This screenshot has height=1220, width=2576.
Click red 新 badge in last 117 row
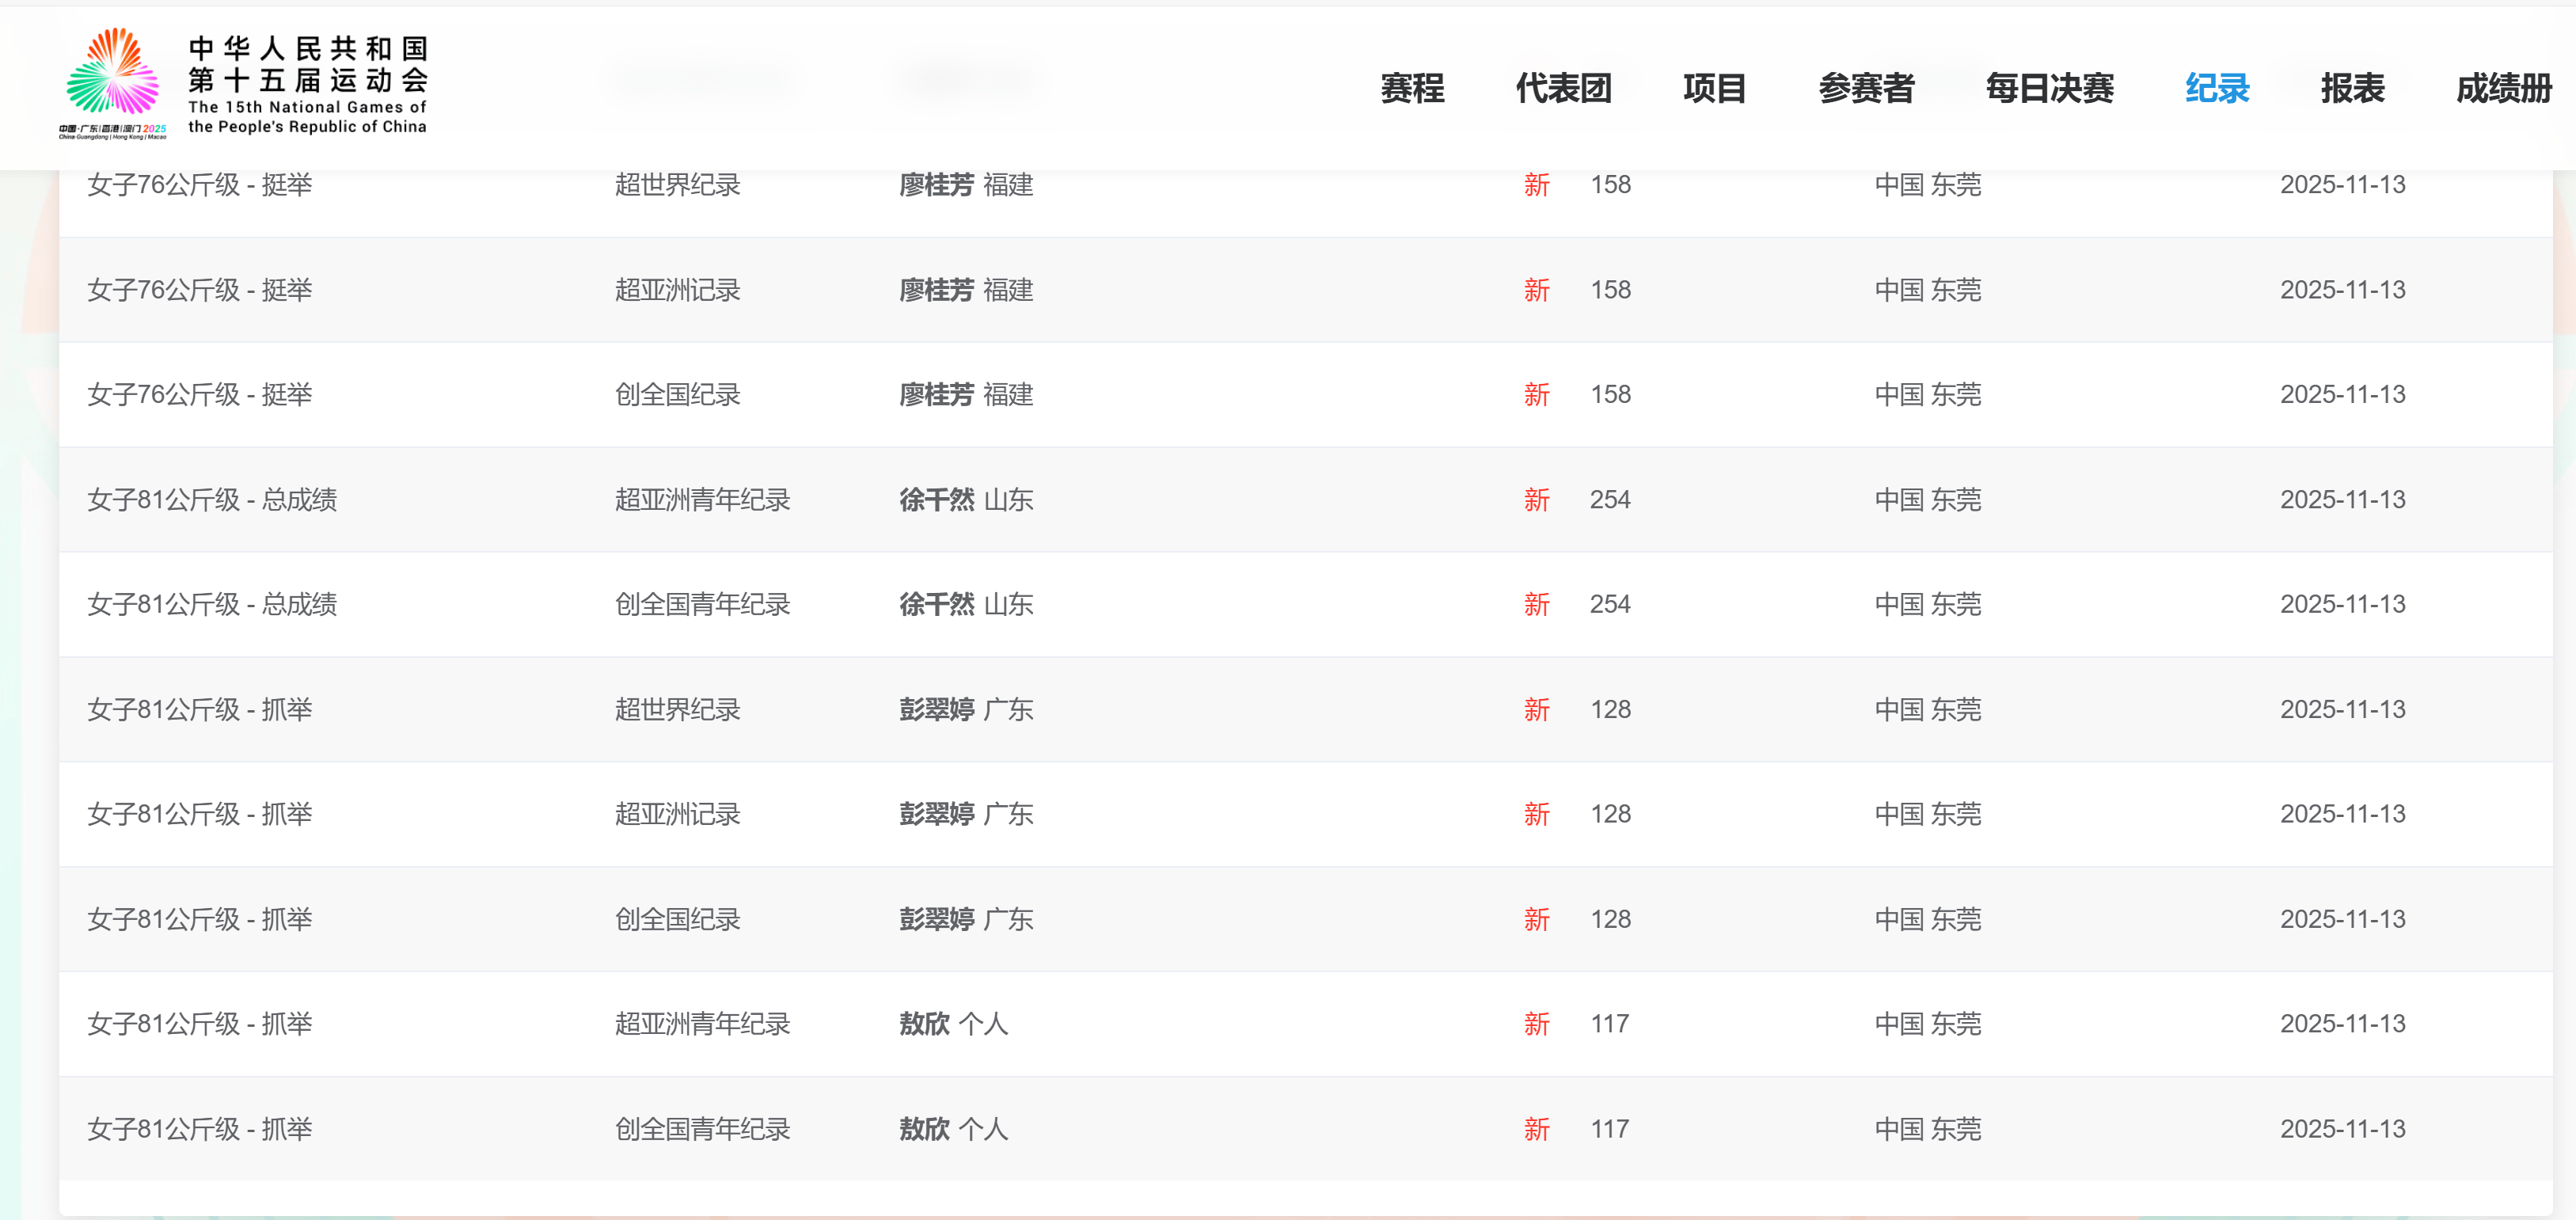pos(1536,1129)
